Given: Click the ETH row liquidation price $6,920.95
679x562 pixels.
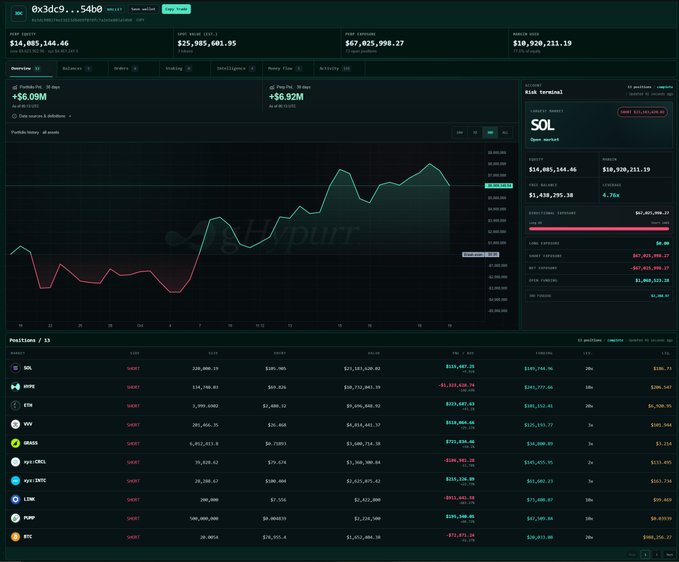Looking at the screenshot, I should (x=660, y=406).
